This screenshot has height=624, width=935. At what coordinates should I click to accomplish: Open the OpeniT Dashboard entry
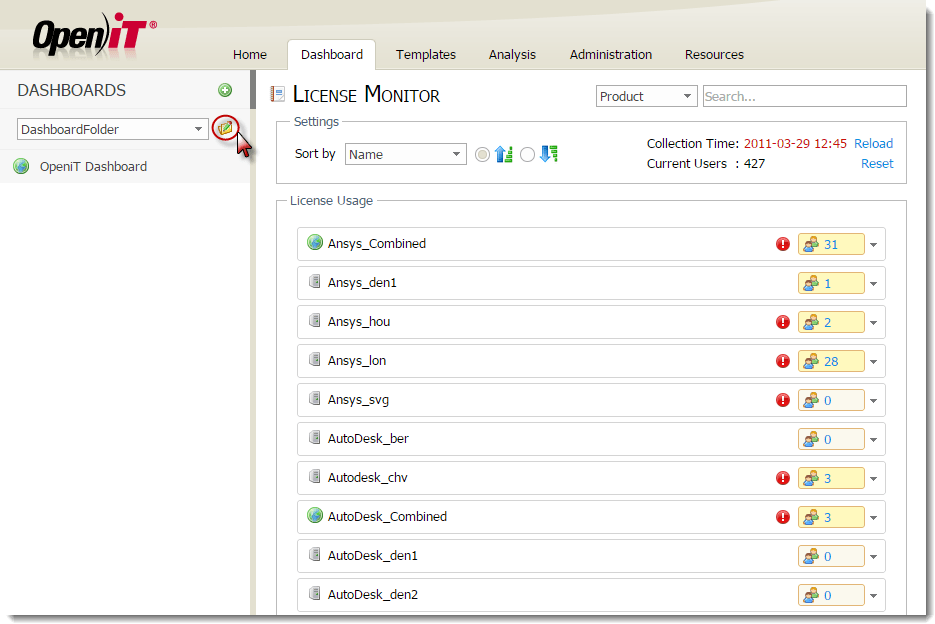[x=94, y=166]
